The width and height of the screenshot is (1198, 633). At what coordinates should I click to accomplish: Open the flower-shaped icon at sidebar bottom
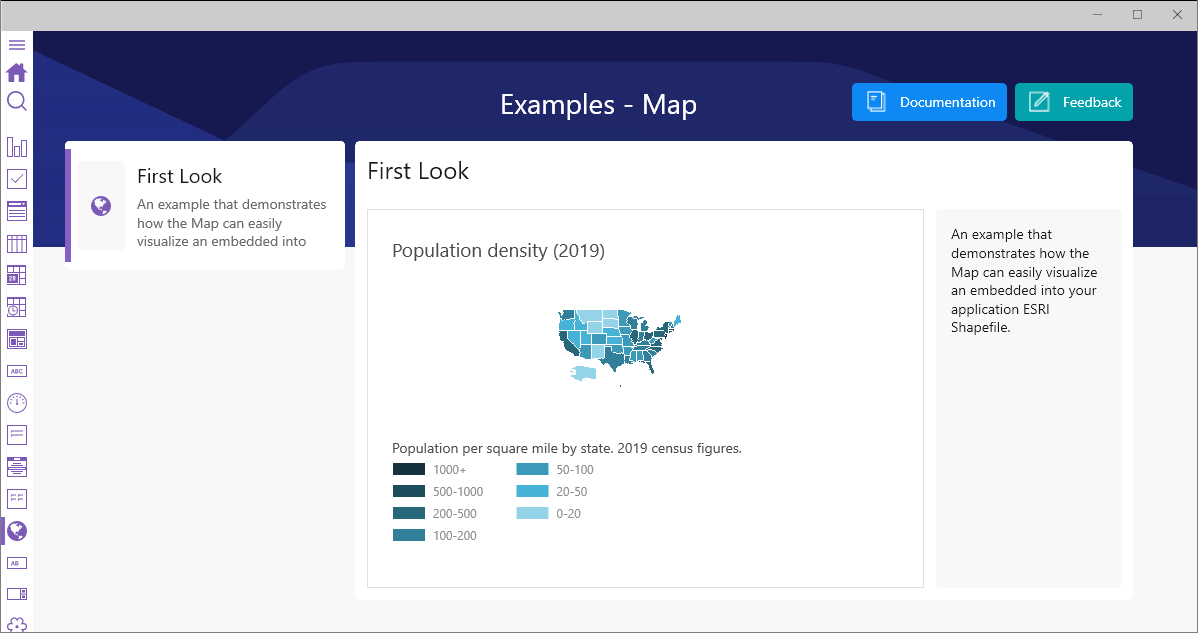pyautogui.click(x=16, y=624)
